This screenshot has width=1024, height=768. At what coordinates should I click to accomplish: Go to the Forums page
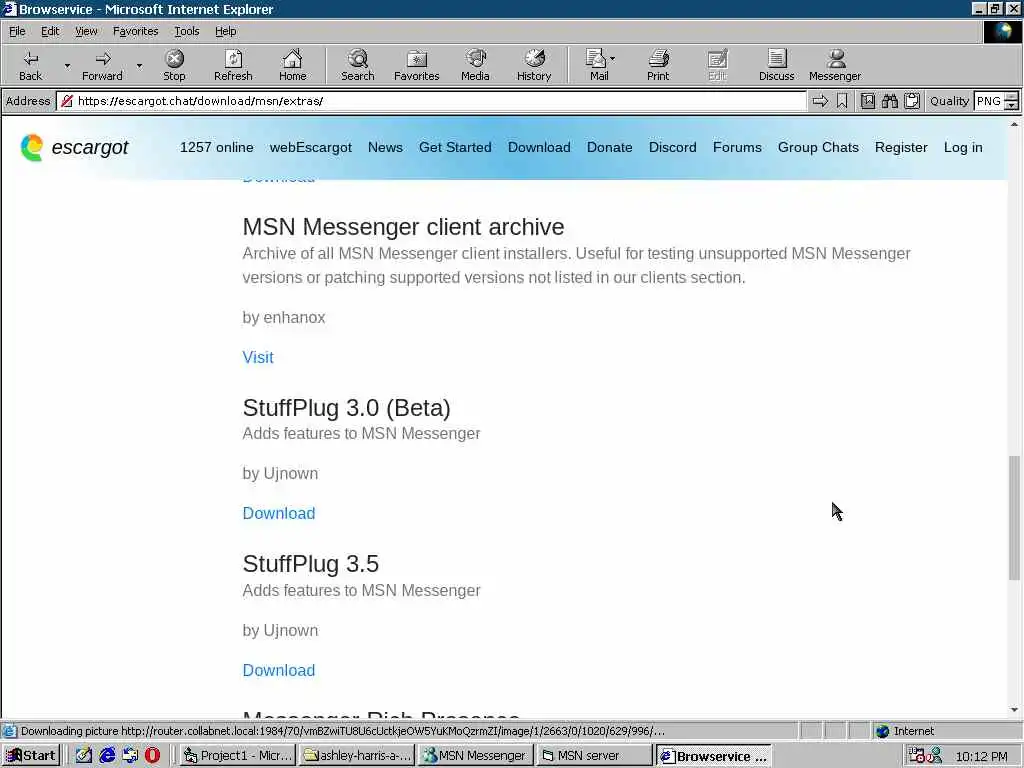pyautogui.click(x=737, y=148)
